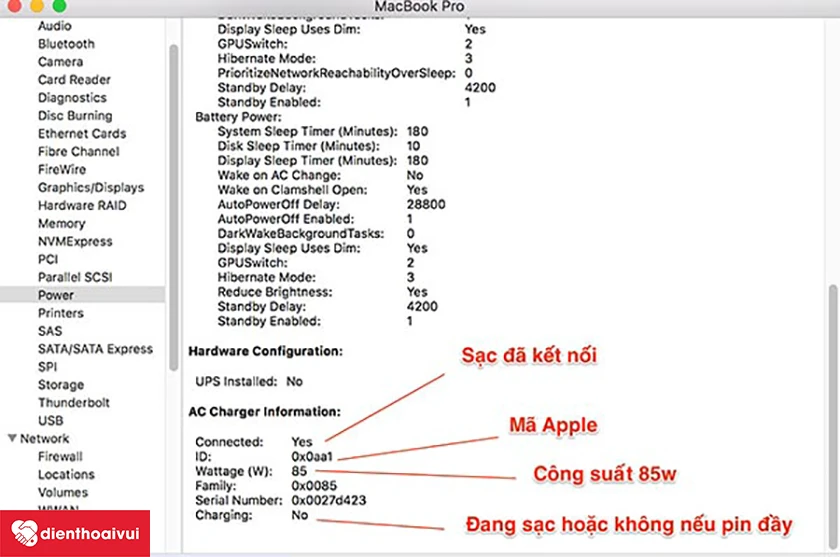Click the Wattage (W) value 85

pos(299,471)
